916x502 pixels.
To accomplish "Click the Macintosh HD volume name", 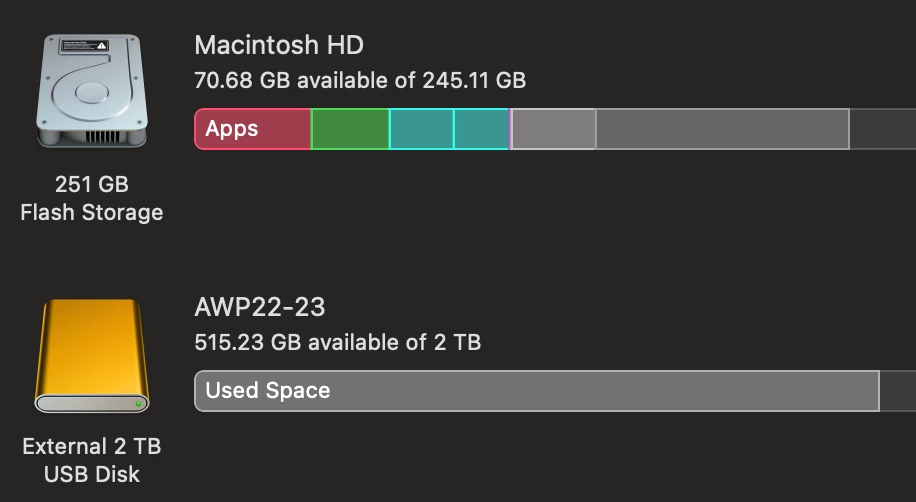I will coord(279,45).
